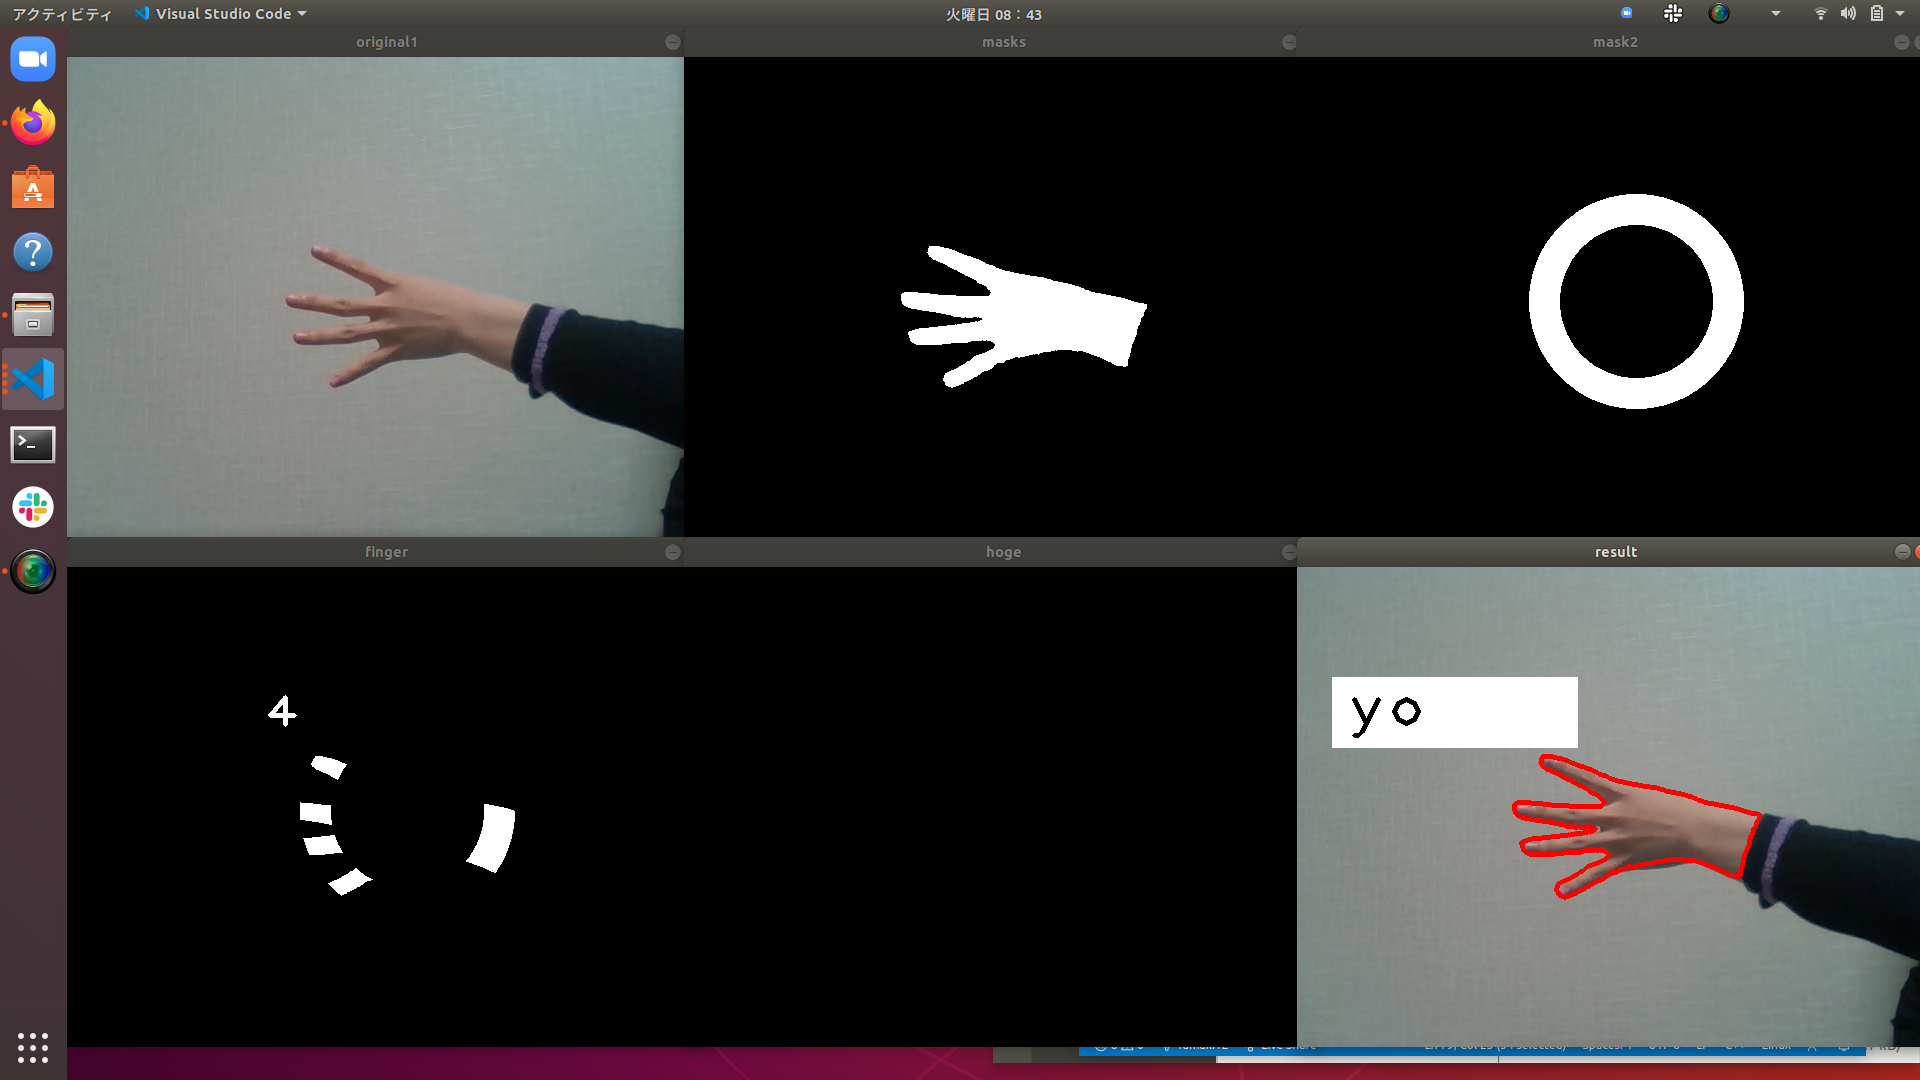Click the "masks" window title bar

click(1003, 42)
